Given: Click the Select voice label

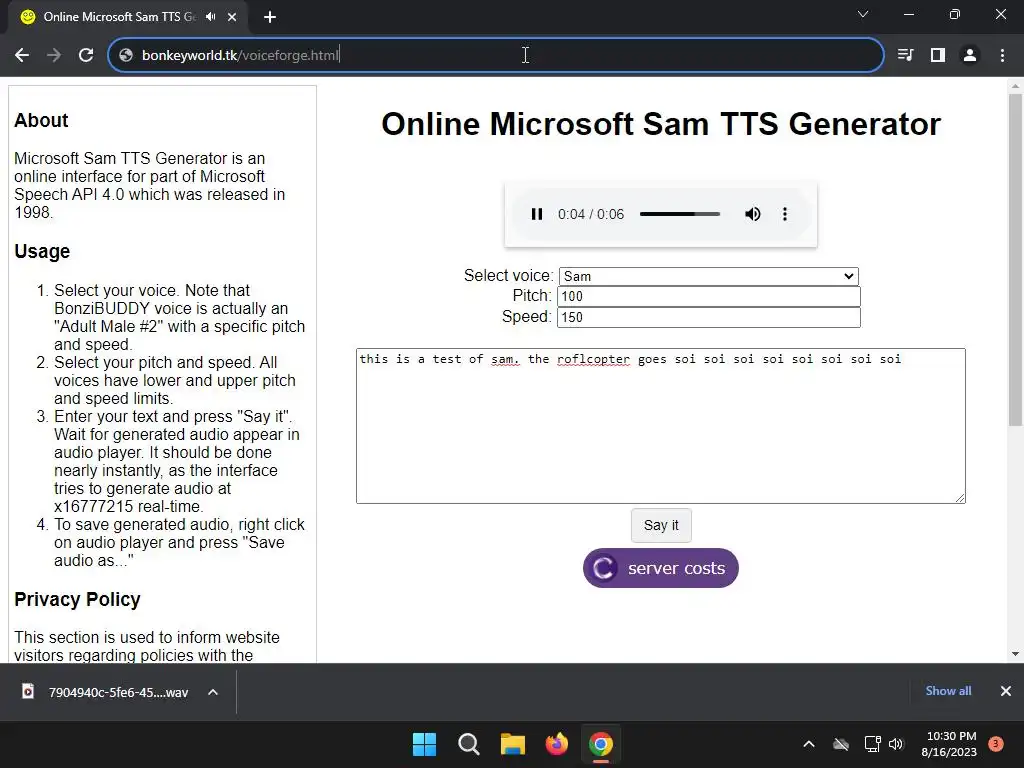Looking at the screenshot, I should point(508,276).
